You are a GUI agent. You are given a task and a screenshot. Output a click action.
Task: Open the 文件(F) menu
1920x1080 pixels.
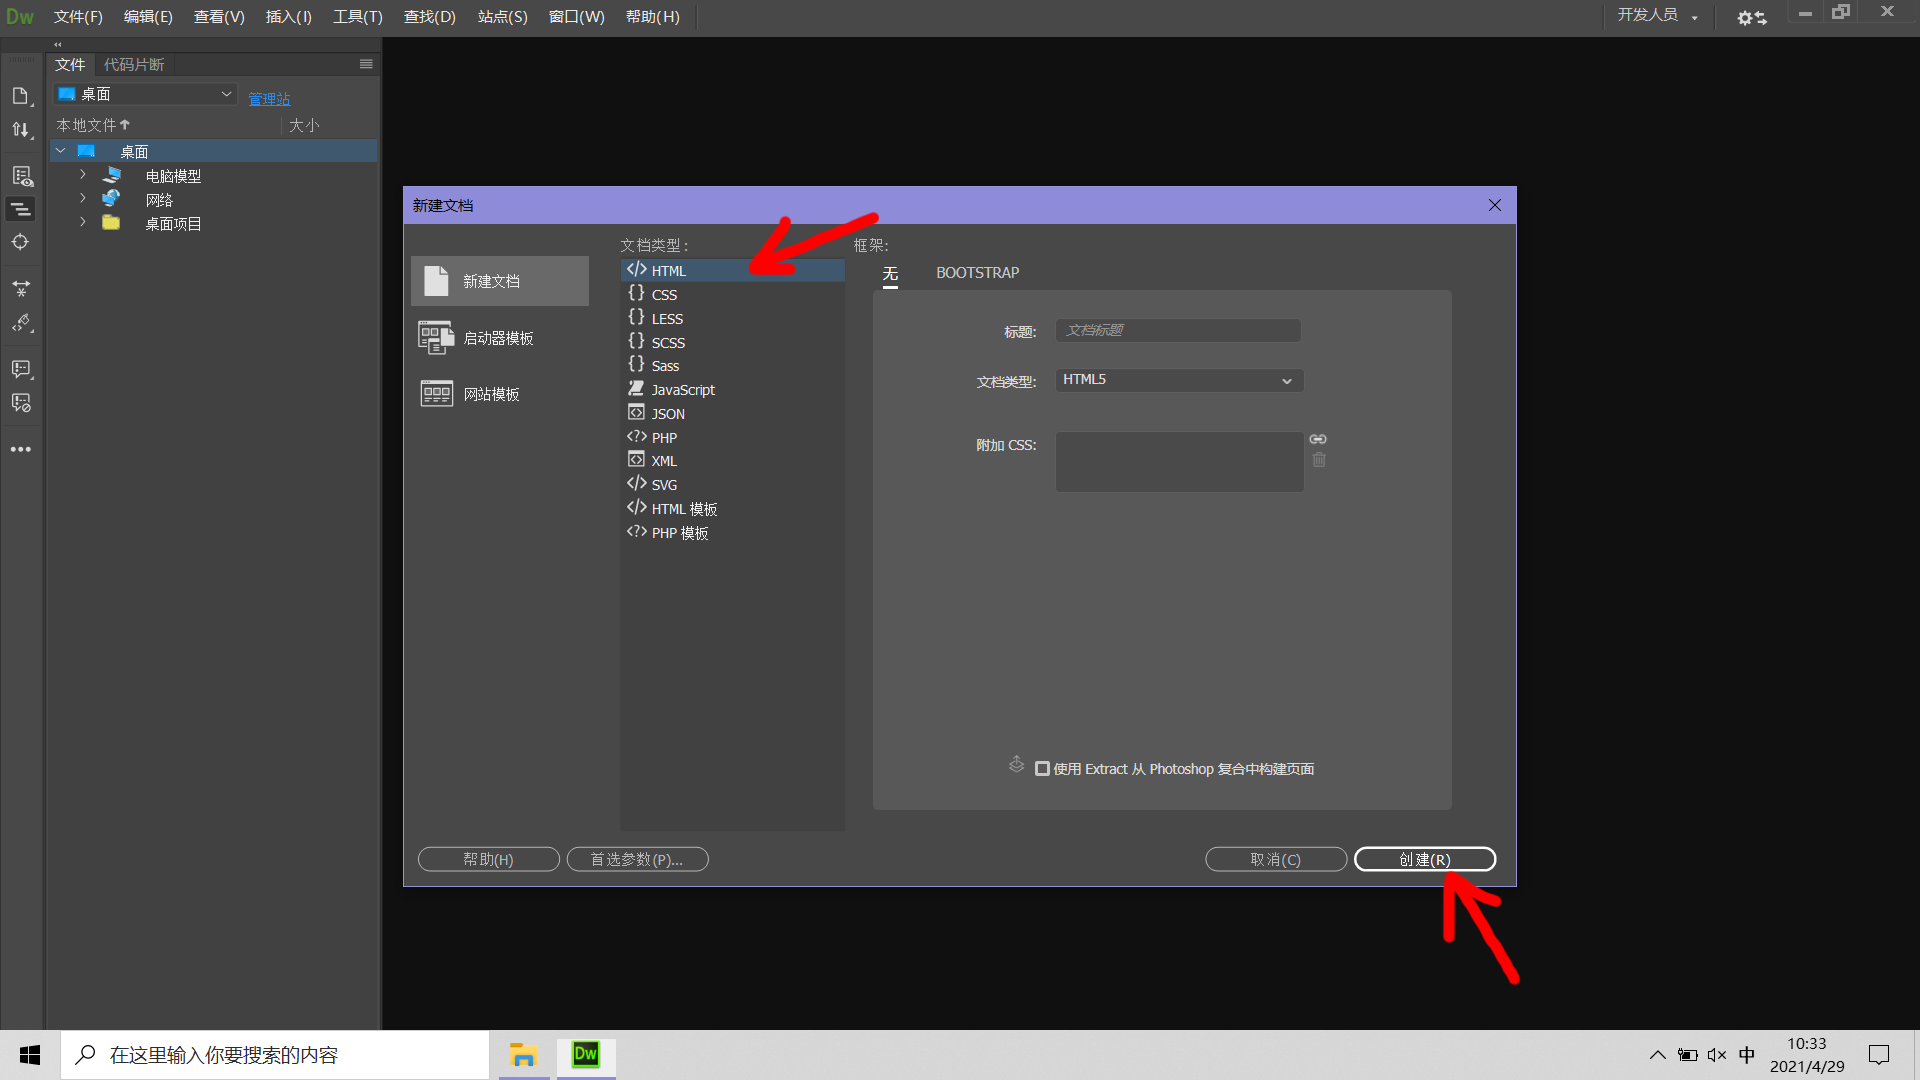[x=78, y=17]
